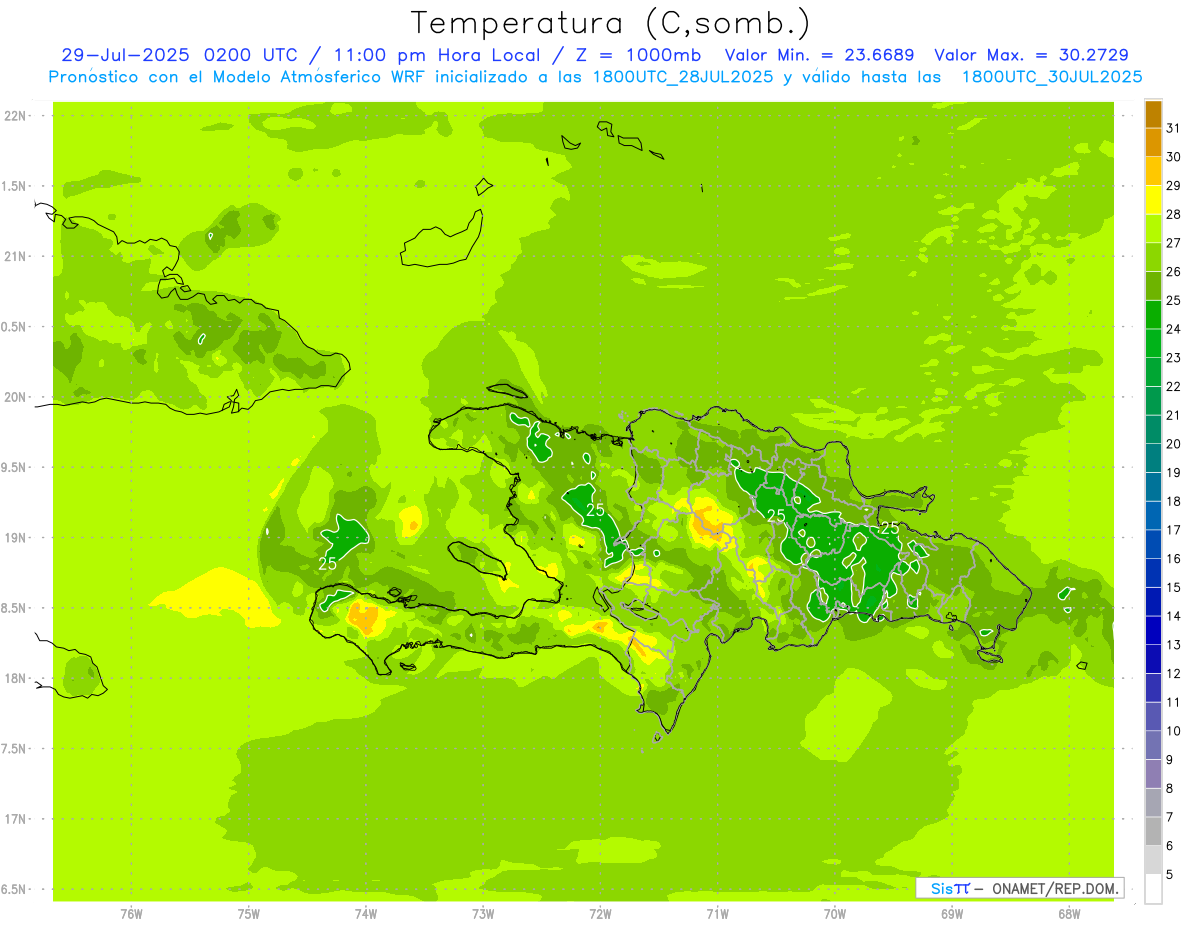Select the colorbar segment between 20 and 21
This screenshot has height=927, width=1200.
tap(1153, 430)
